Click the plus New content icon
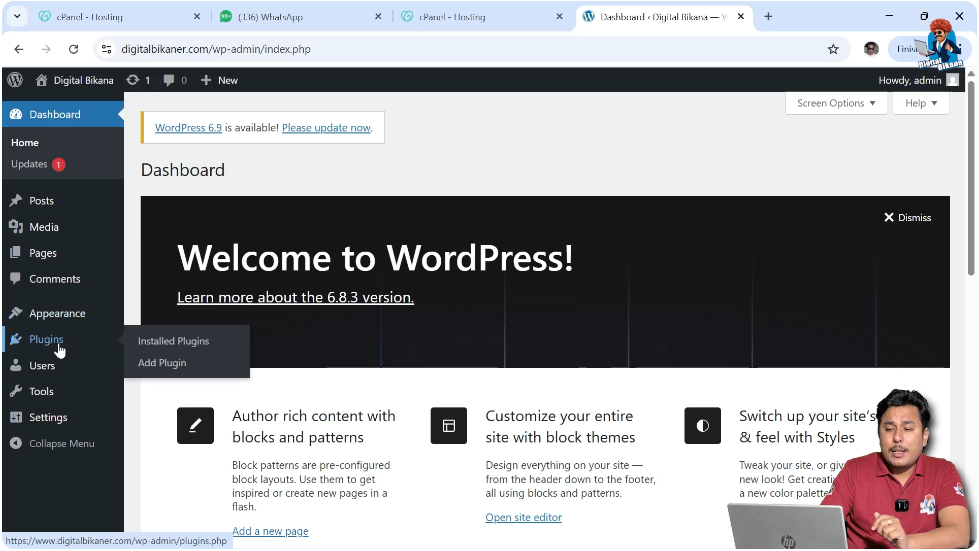The image size is (979, 551). click(x=206, y=80)
